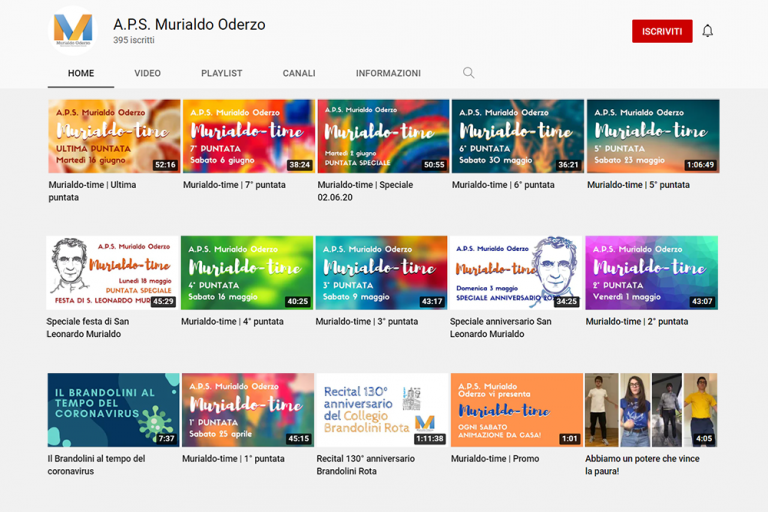
Task: Open the 5° puntata video thumbnail
Action: (653, 136)
